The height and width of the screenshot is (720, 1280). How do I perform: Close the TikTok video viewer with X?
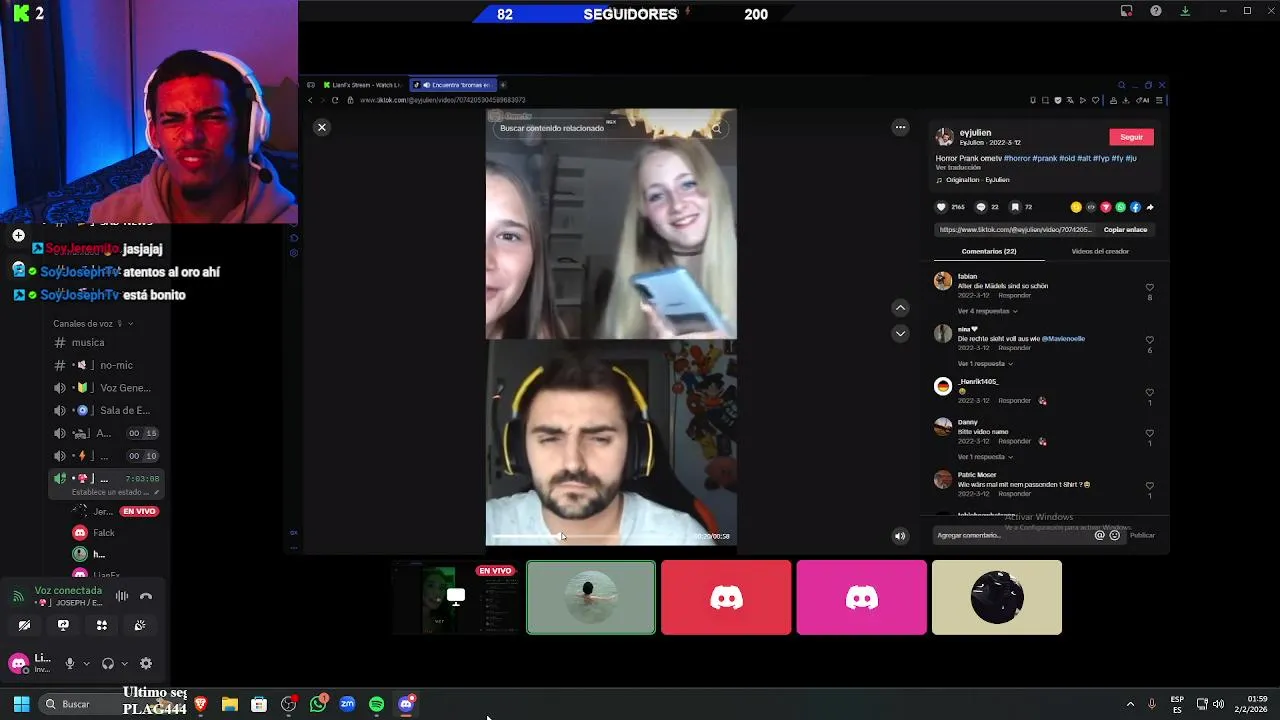tap(322, 127)
